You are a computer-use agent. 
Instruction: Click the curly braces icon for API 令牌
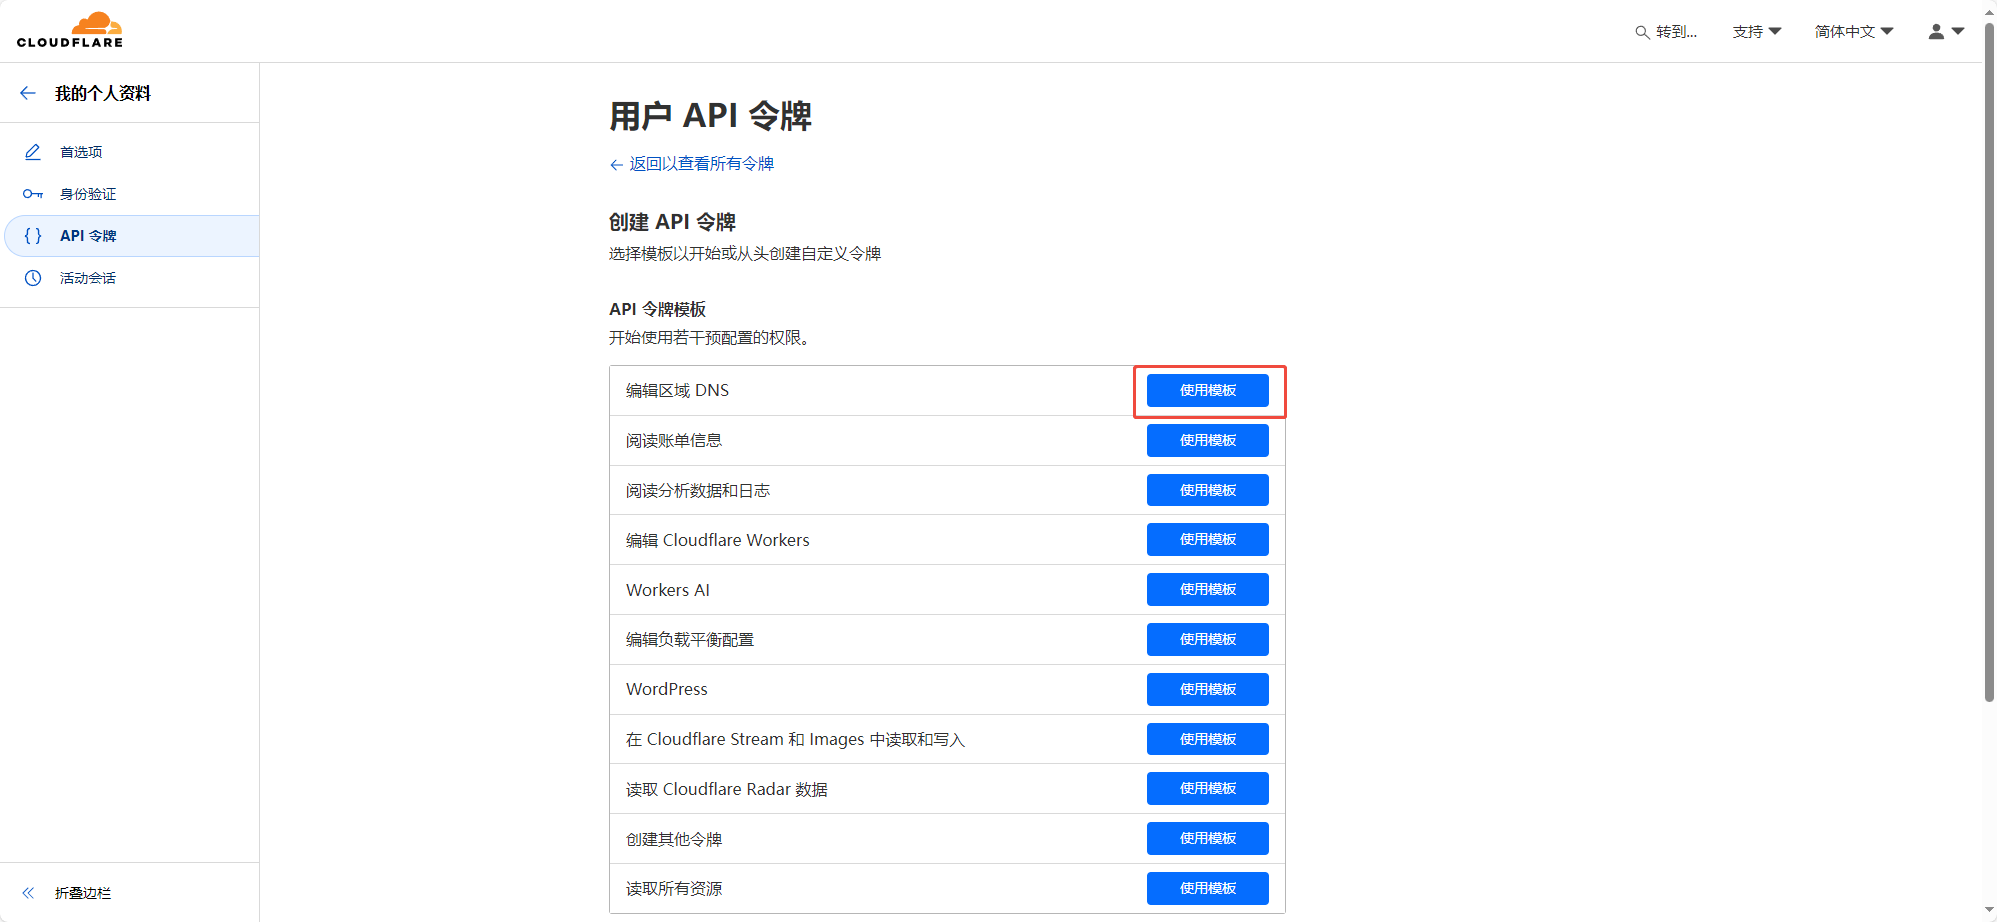pyautogui.click(x=33, y=236)
